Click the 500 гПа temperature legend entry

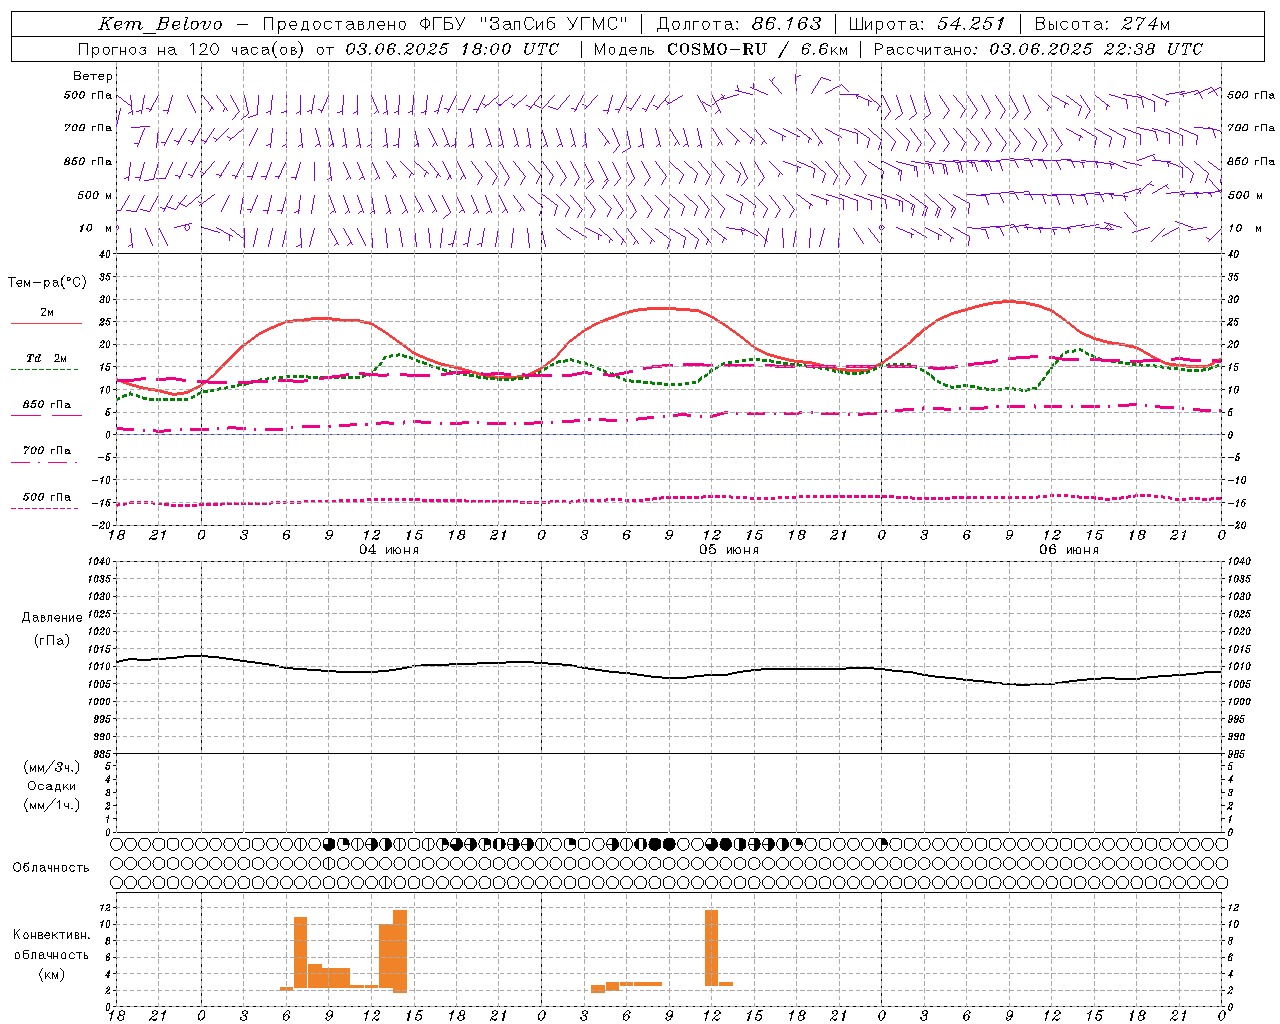tap(47, 497)
